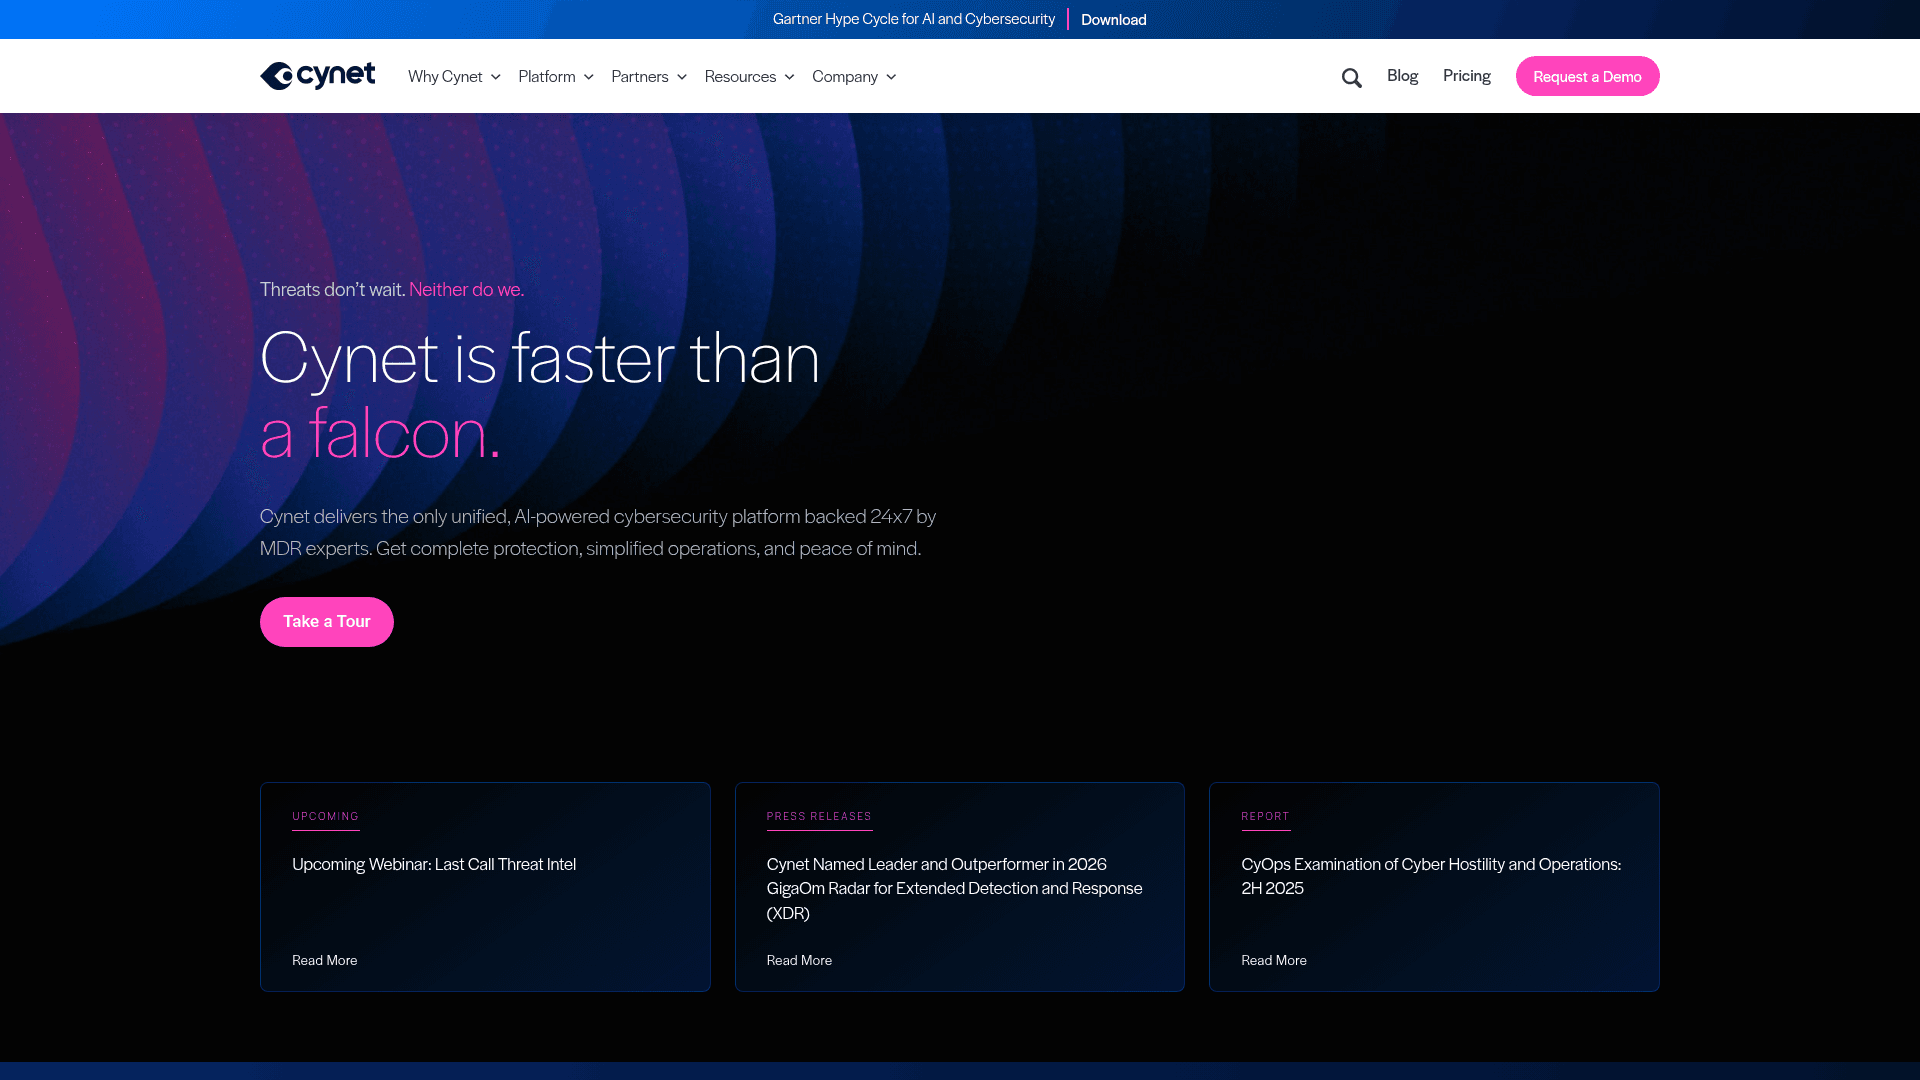Click Request a Demo button
This screenshot has width=1920, height=1080.
click(1587, 76)
